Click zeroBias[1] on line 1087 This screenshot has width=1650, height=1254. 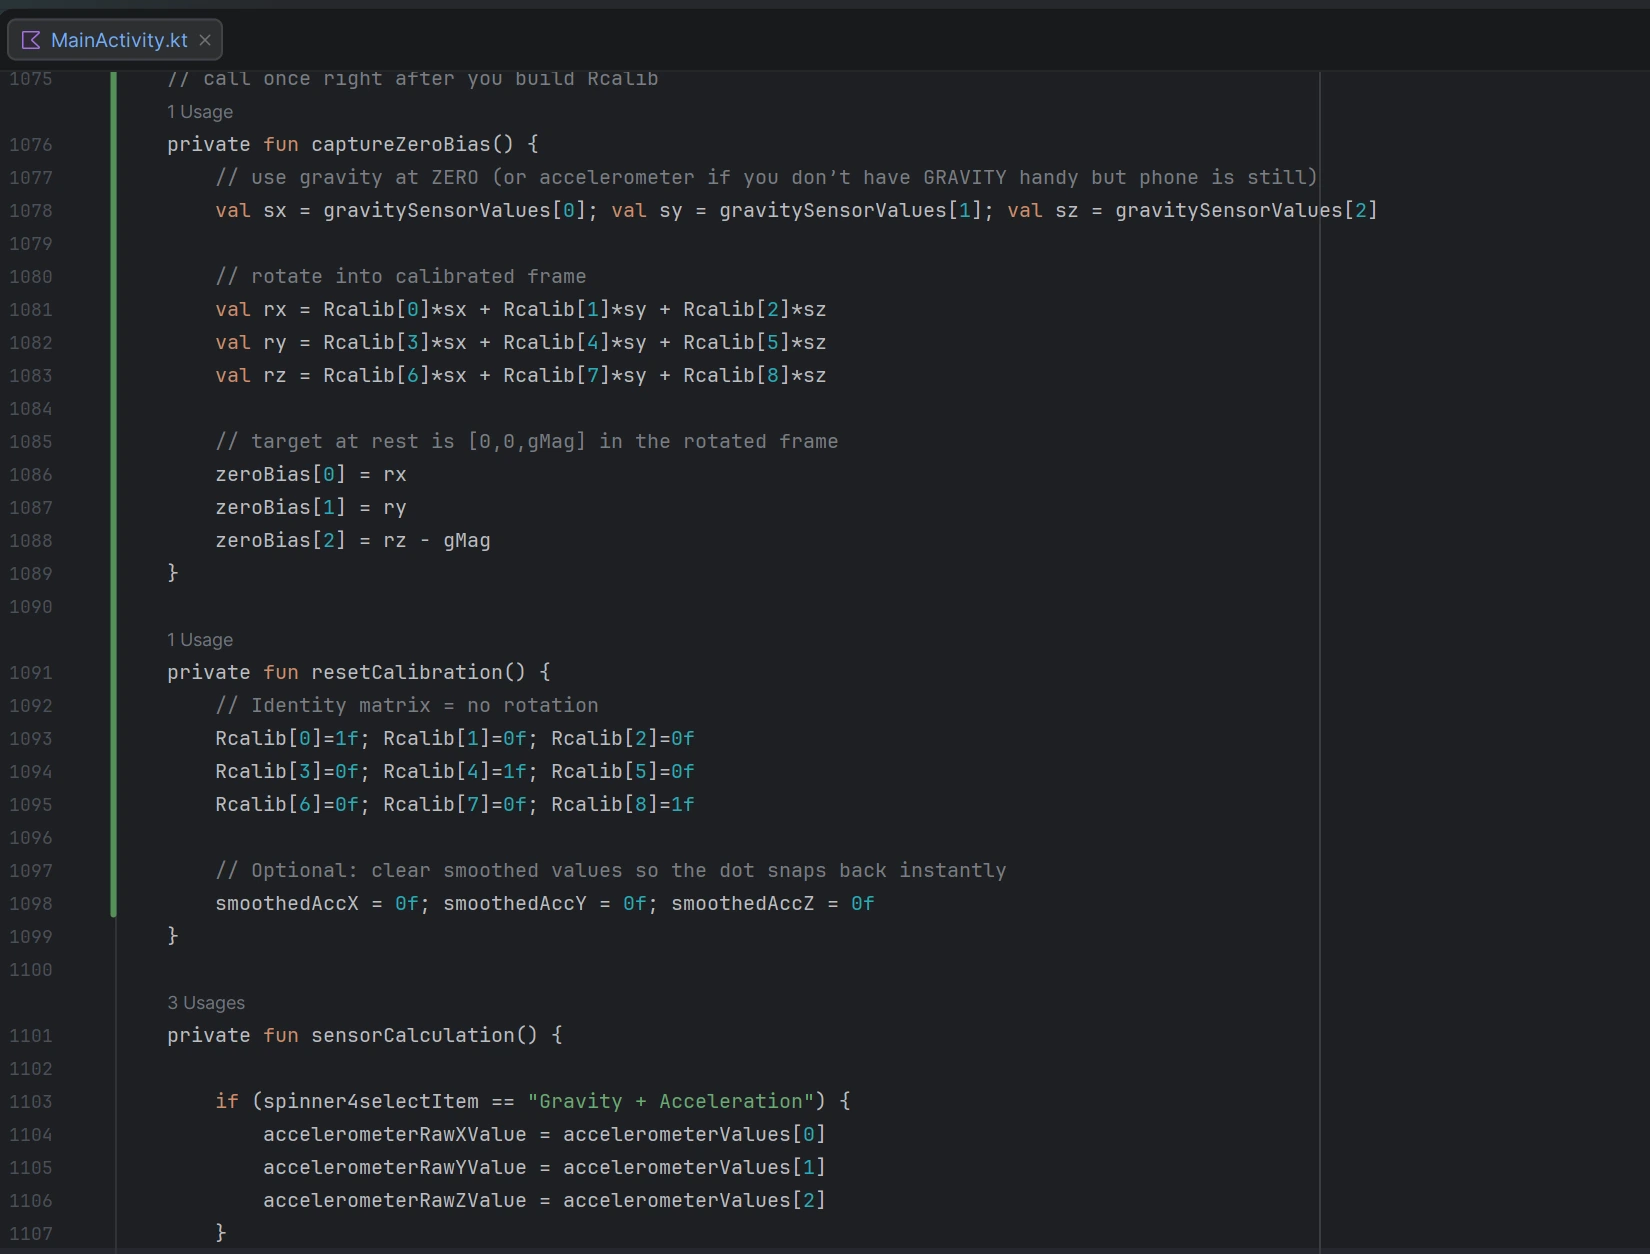pos(280,507)
